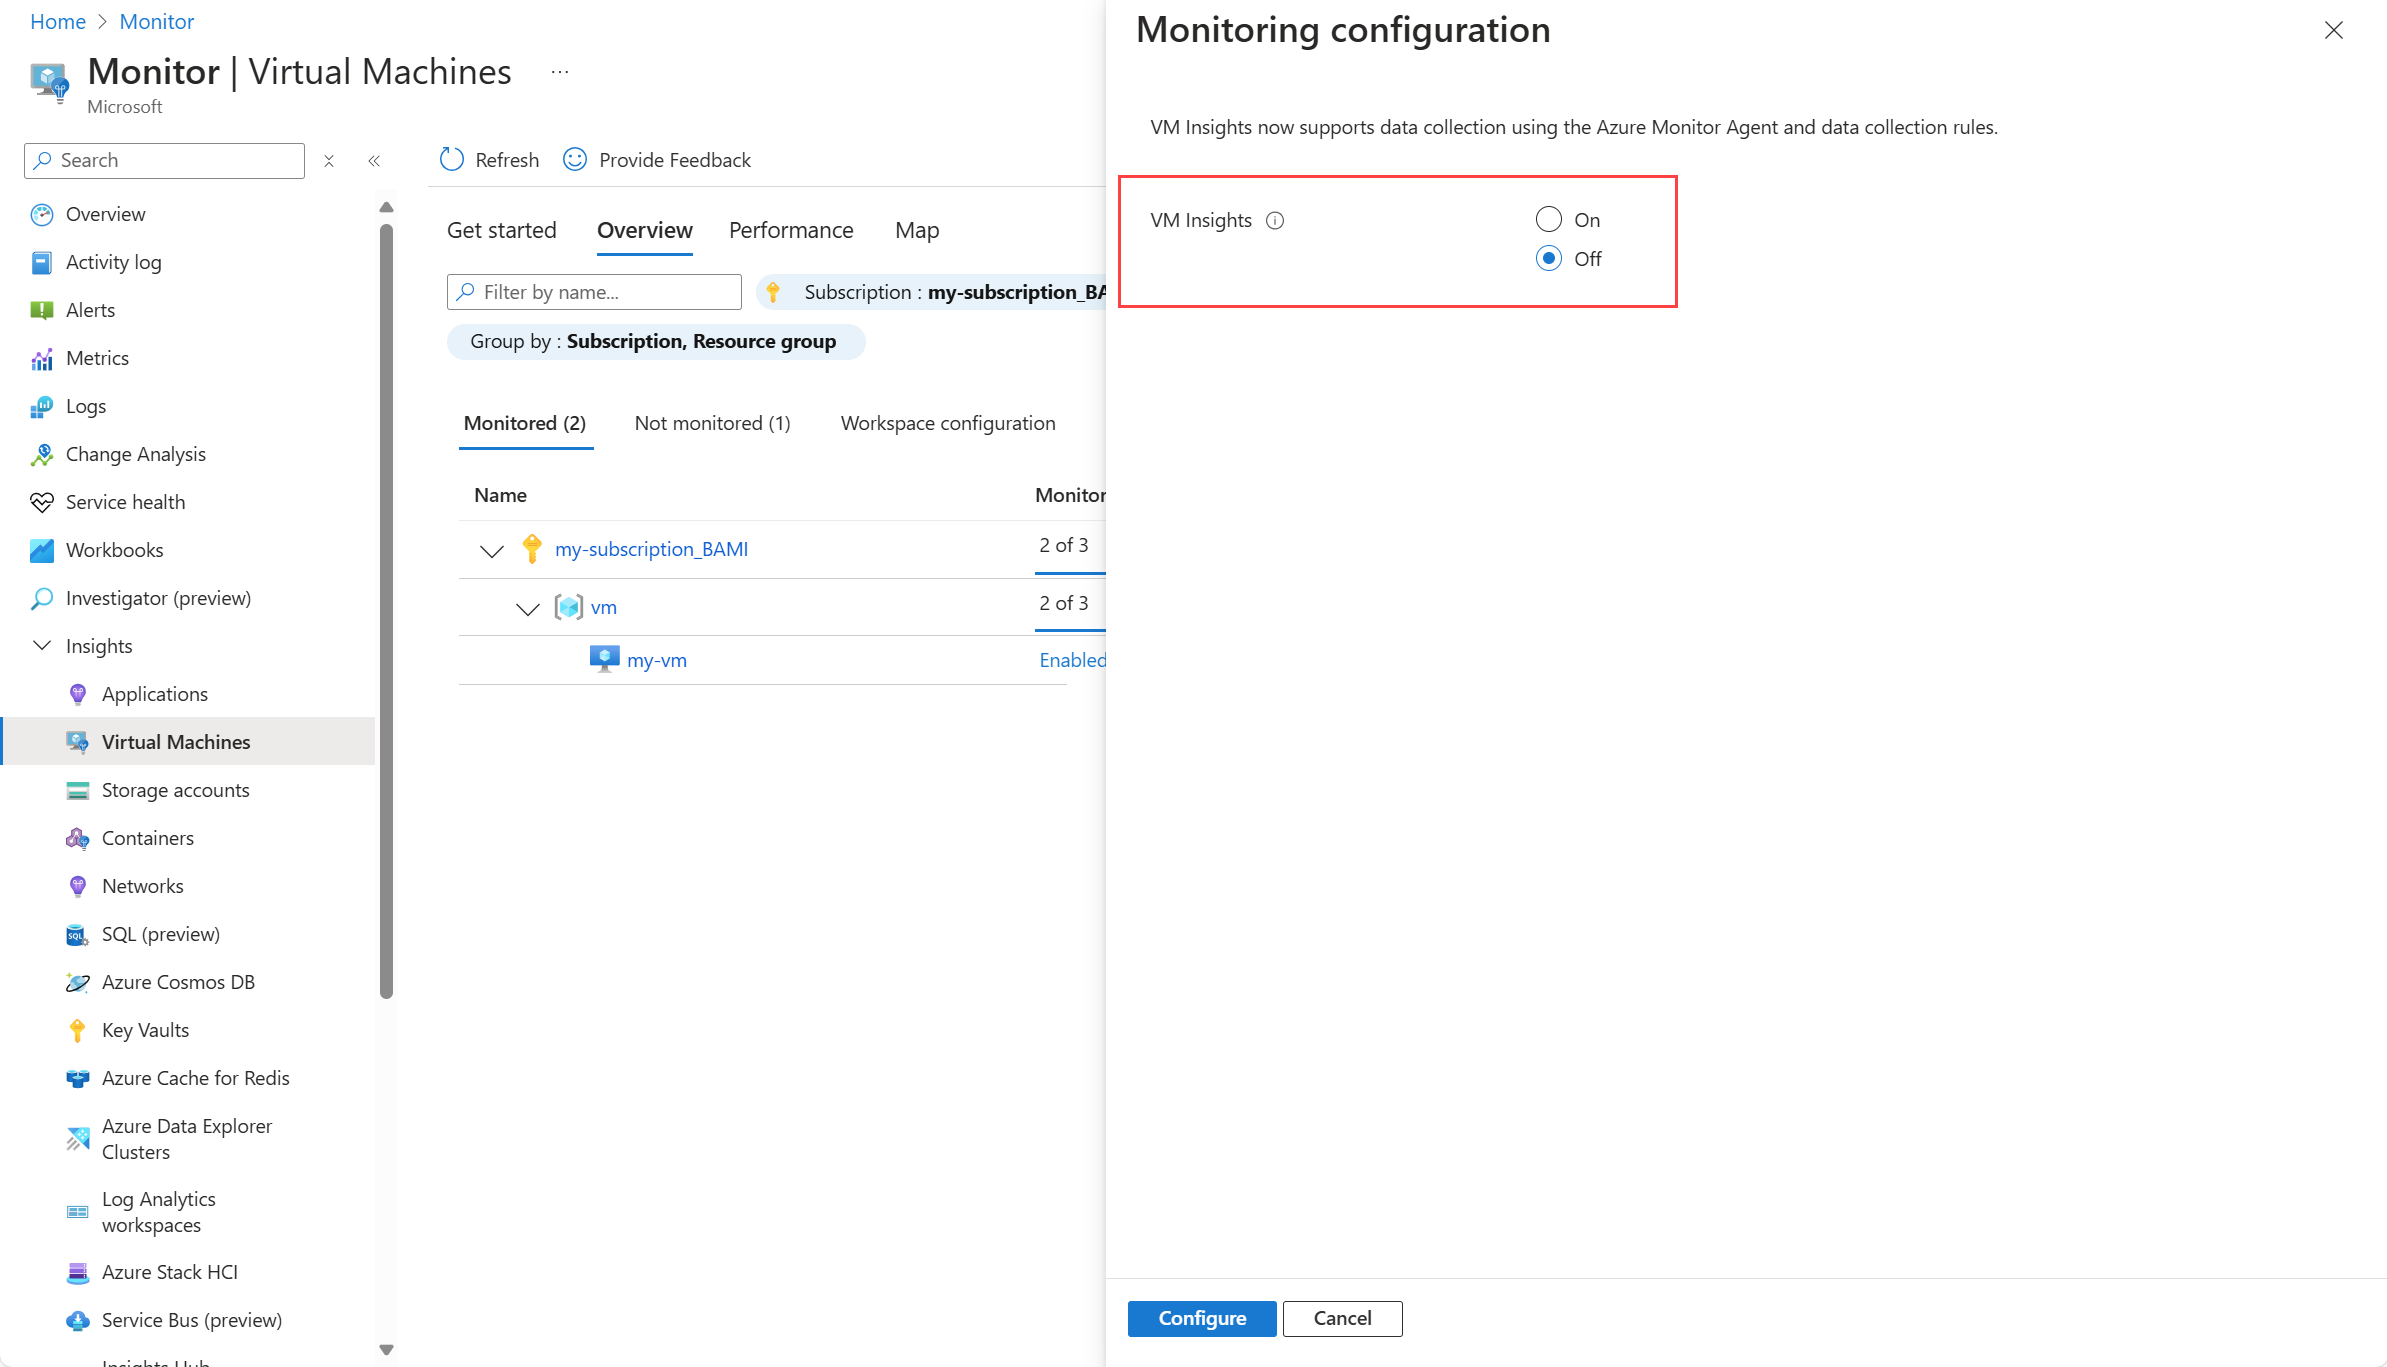
Task: Collapse the vm resource group row
Action: point(528,608)
